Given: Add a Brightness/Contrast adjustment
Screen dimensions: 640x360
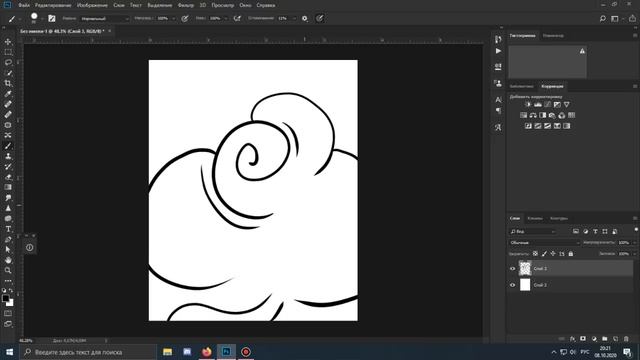Looking at the screenshot, I should tap(528, 104).
